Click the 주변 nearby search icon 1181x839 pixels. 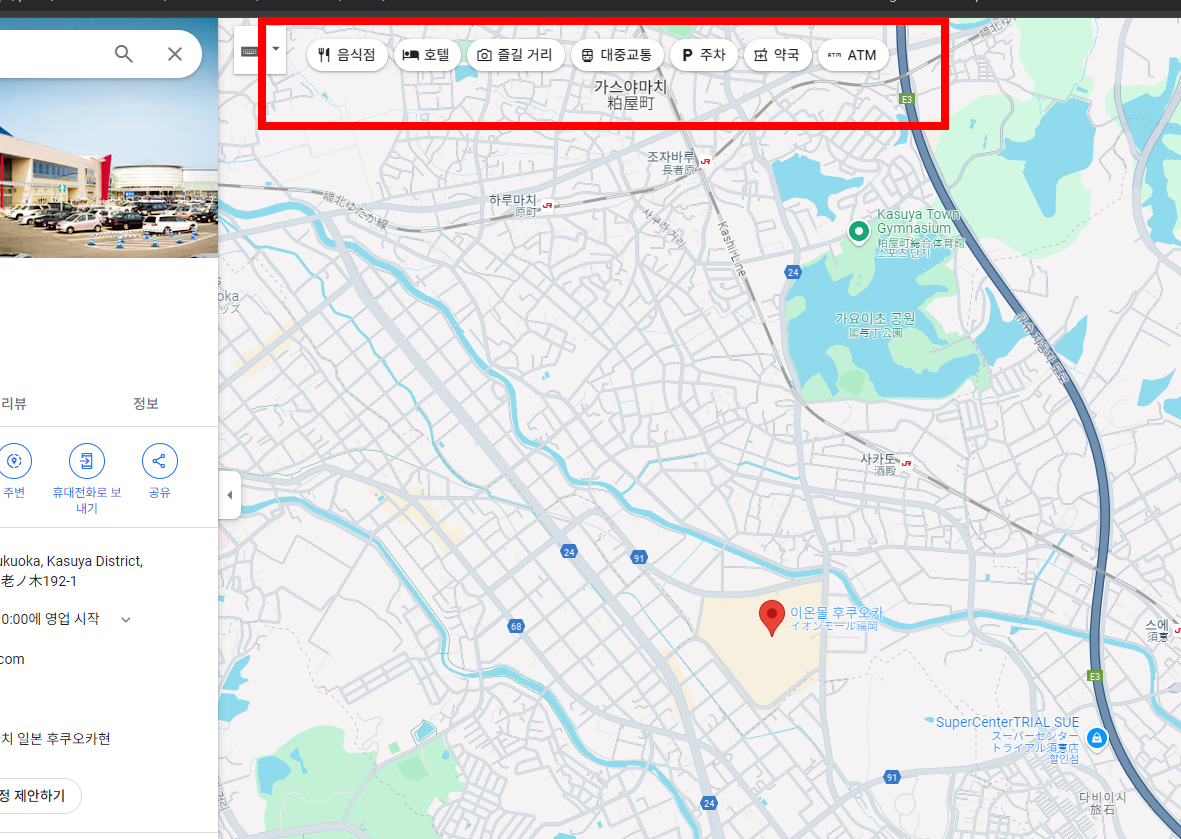click(16, 461)
